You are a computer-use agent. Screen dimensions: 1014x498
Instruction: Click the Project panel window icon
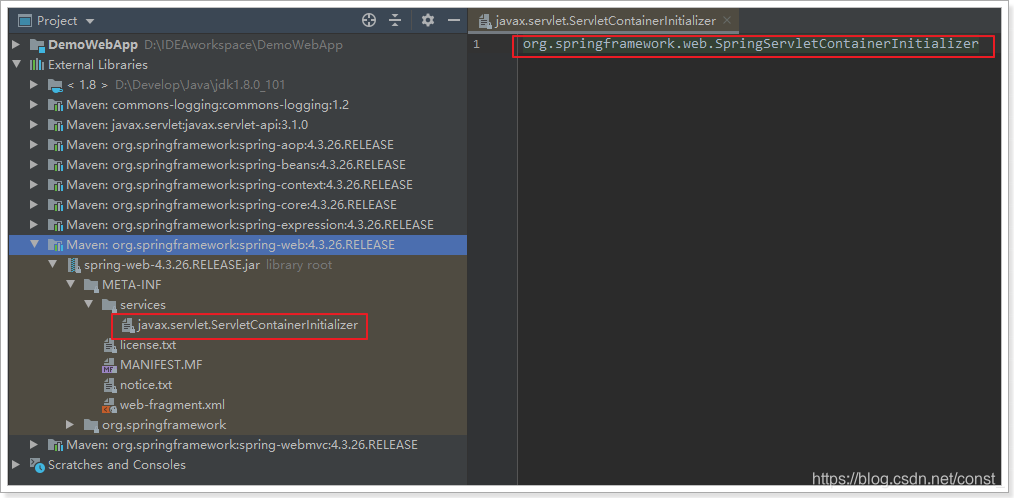(x=25, y=21)
